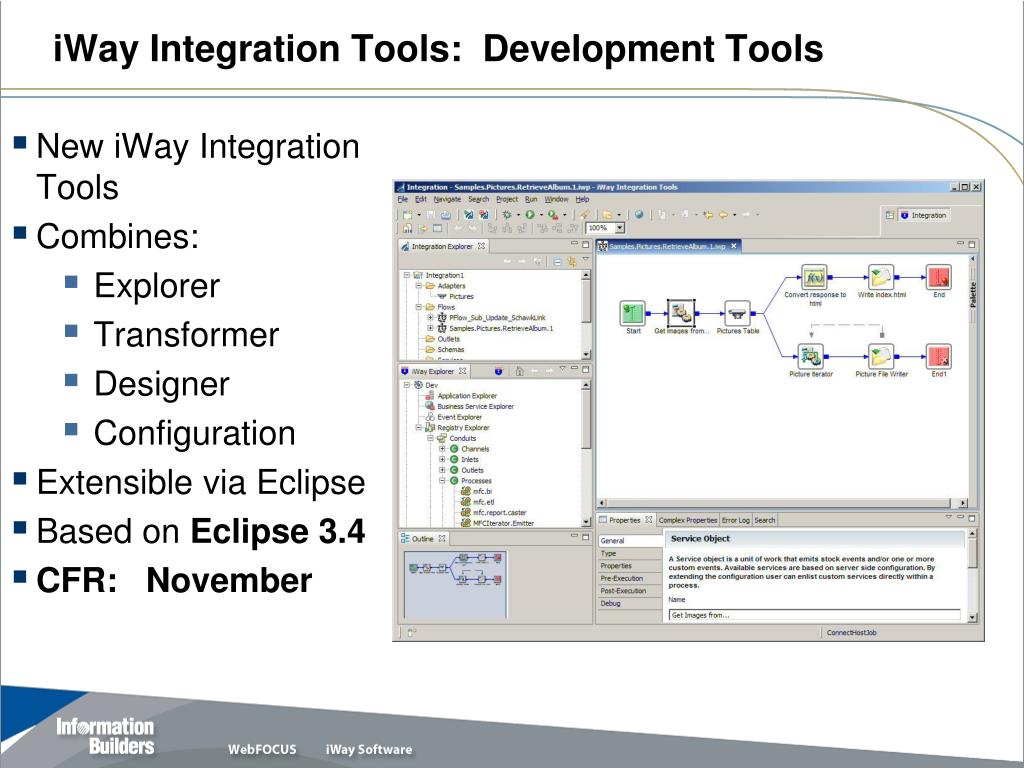This screenshot has height=768, width=1024.
Task: Minimize the Integration Explorer panel
Action: coord(575,244)
